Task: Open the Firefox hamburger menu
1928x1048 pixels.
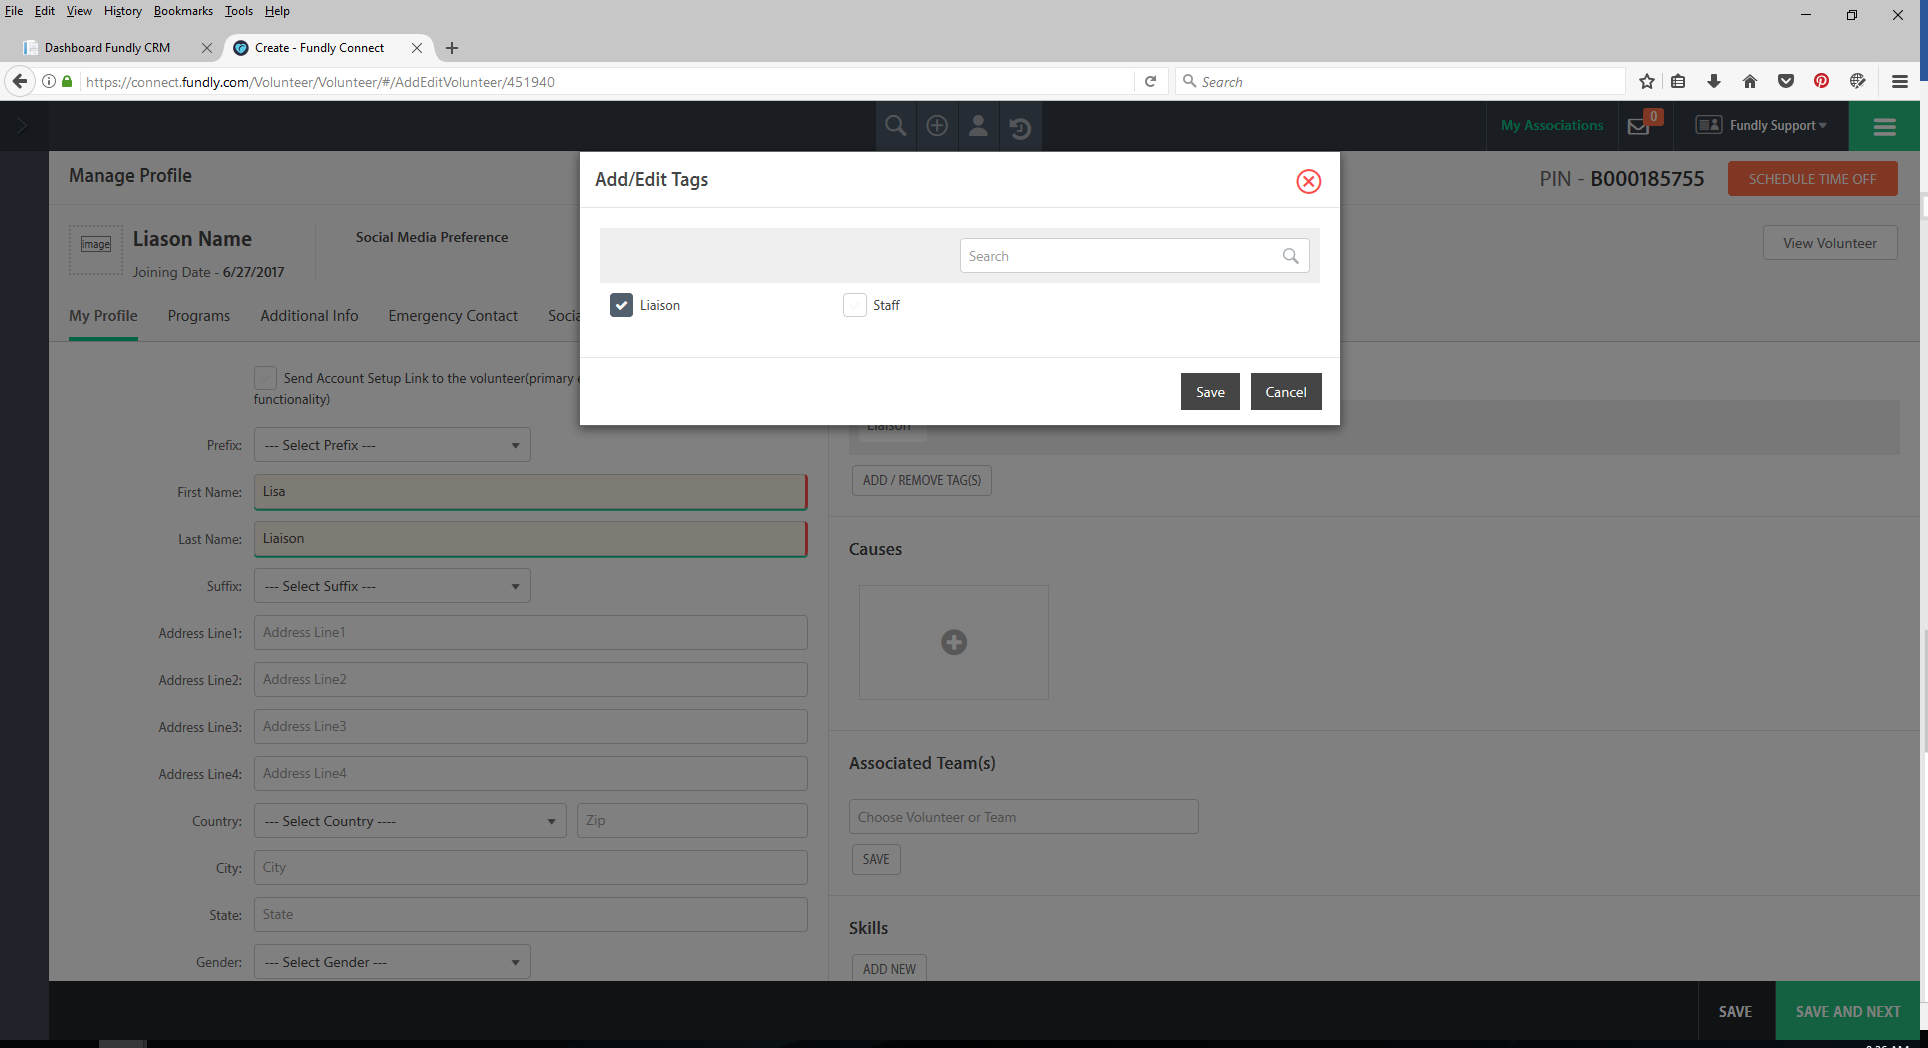Action: 1900,81
